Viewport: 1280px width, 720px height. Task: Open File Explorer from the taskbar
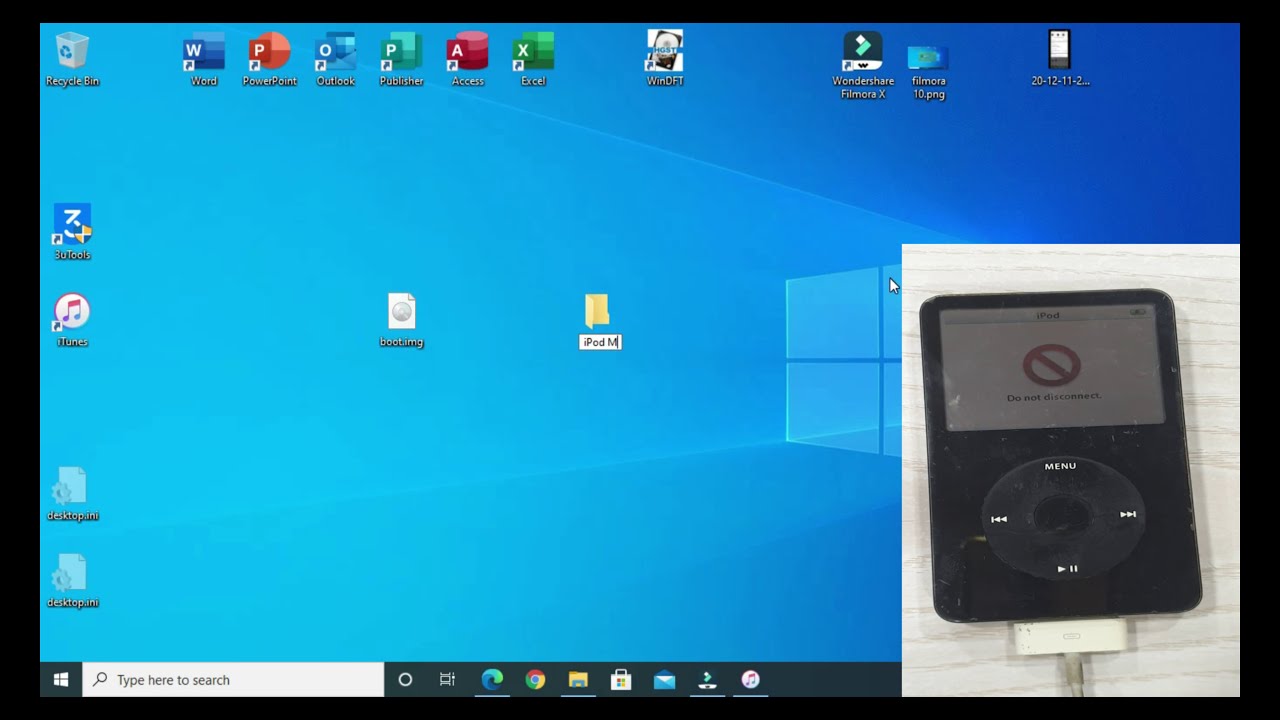click(578, 680)
